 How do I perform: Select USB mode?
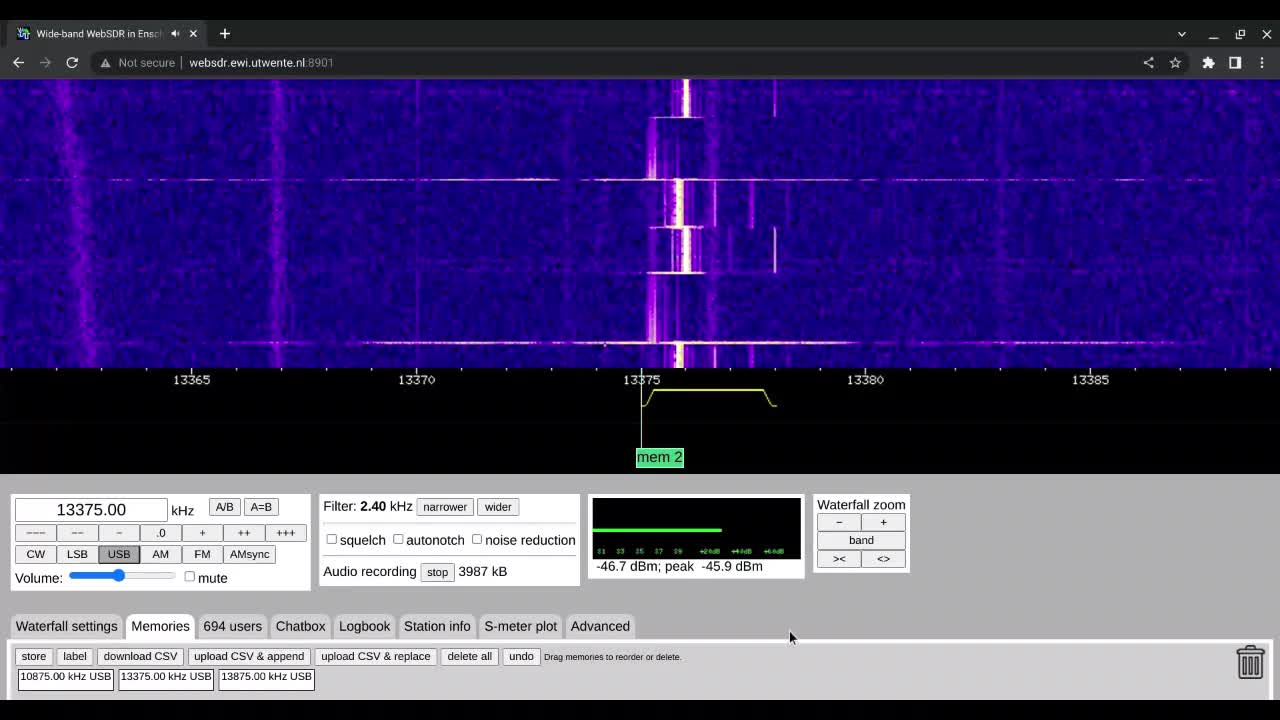(119, 554)
